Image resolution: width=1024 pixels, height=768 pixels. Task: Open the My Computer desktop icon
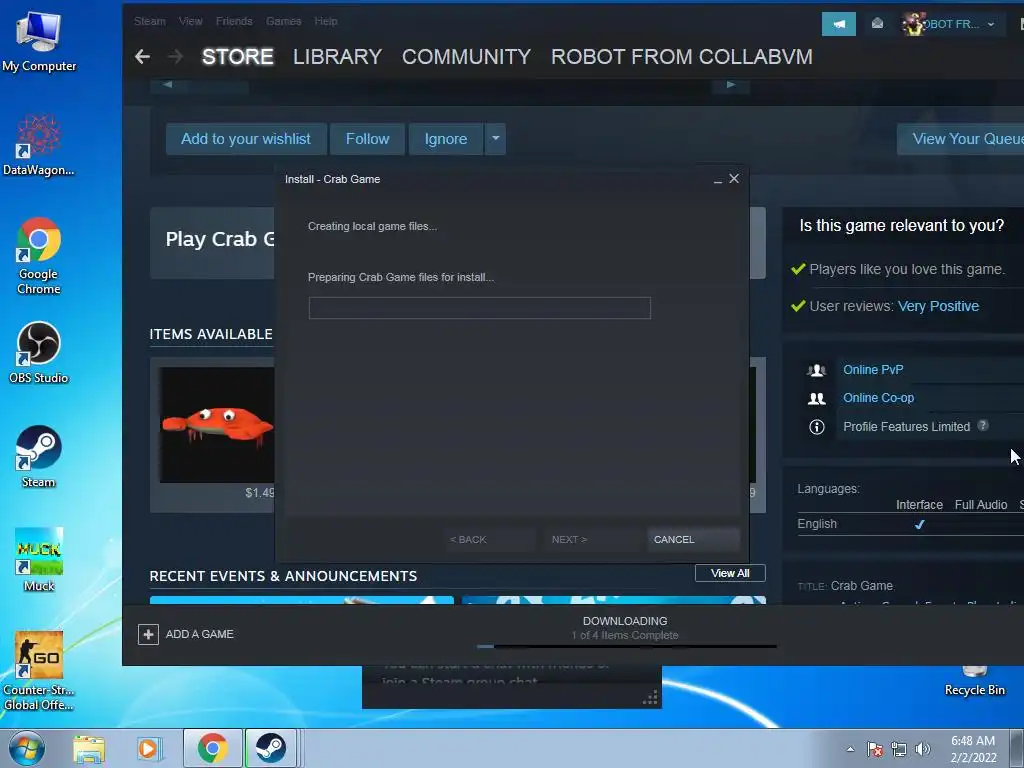click(39, 41)
